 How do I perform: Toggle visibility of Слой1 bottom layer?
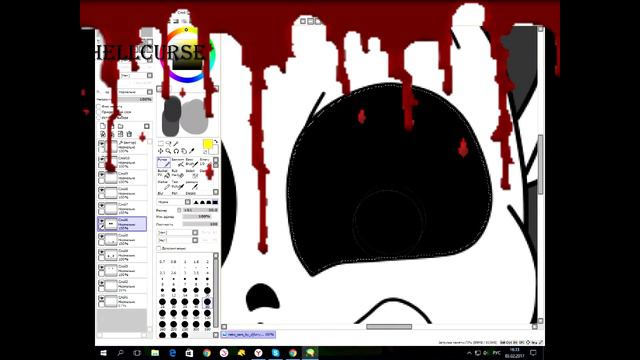(x=101, y=298)
